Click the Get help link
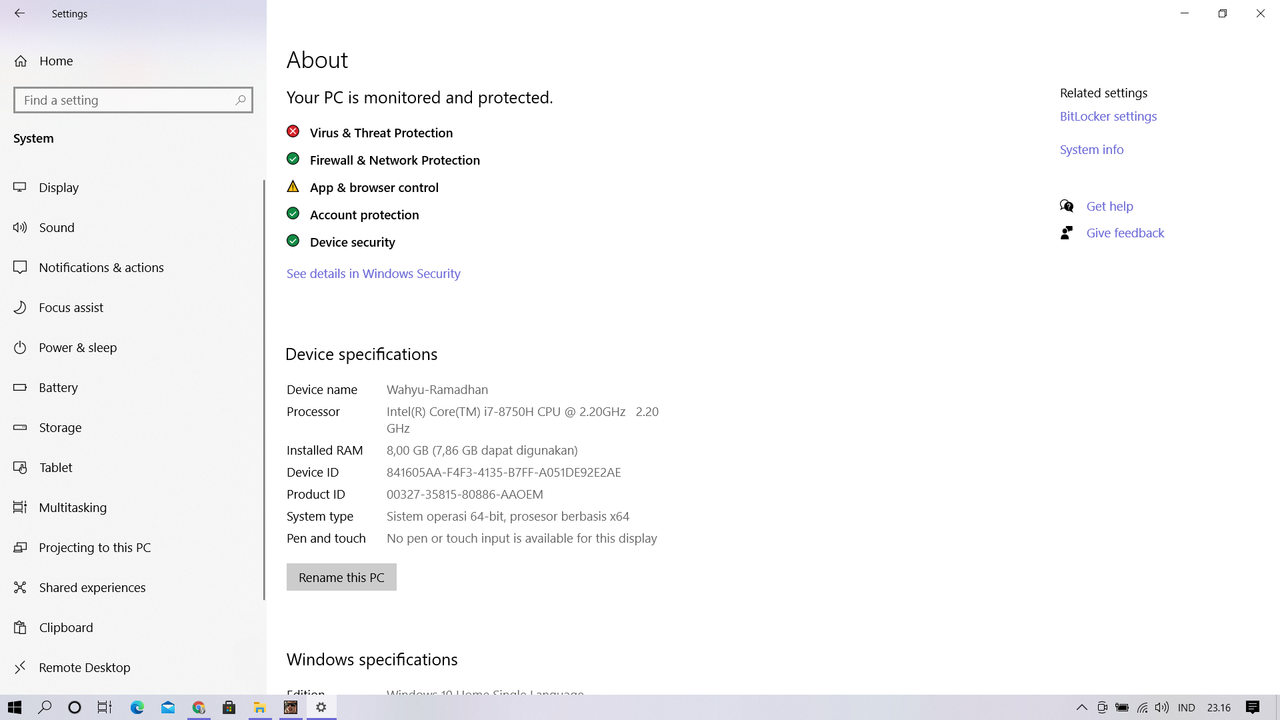 coord(1110,207)
